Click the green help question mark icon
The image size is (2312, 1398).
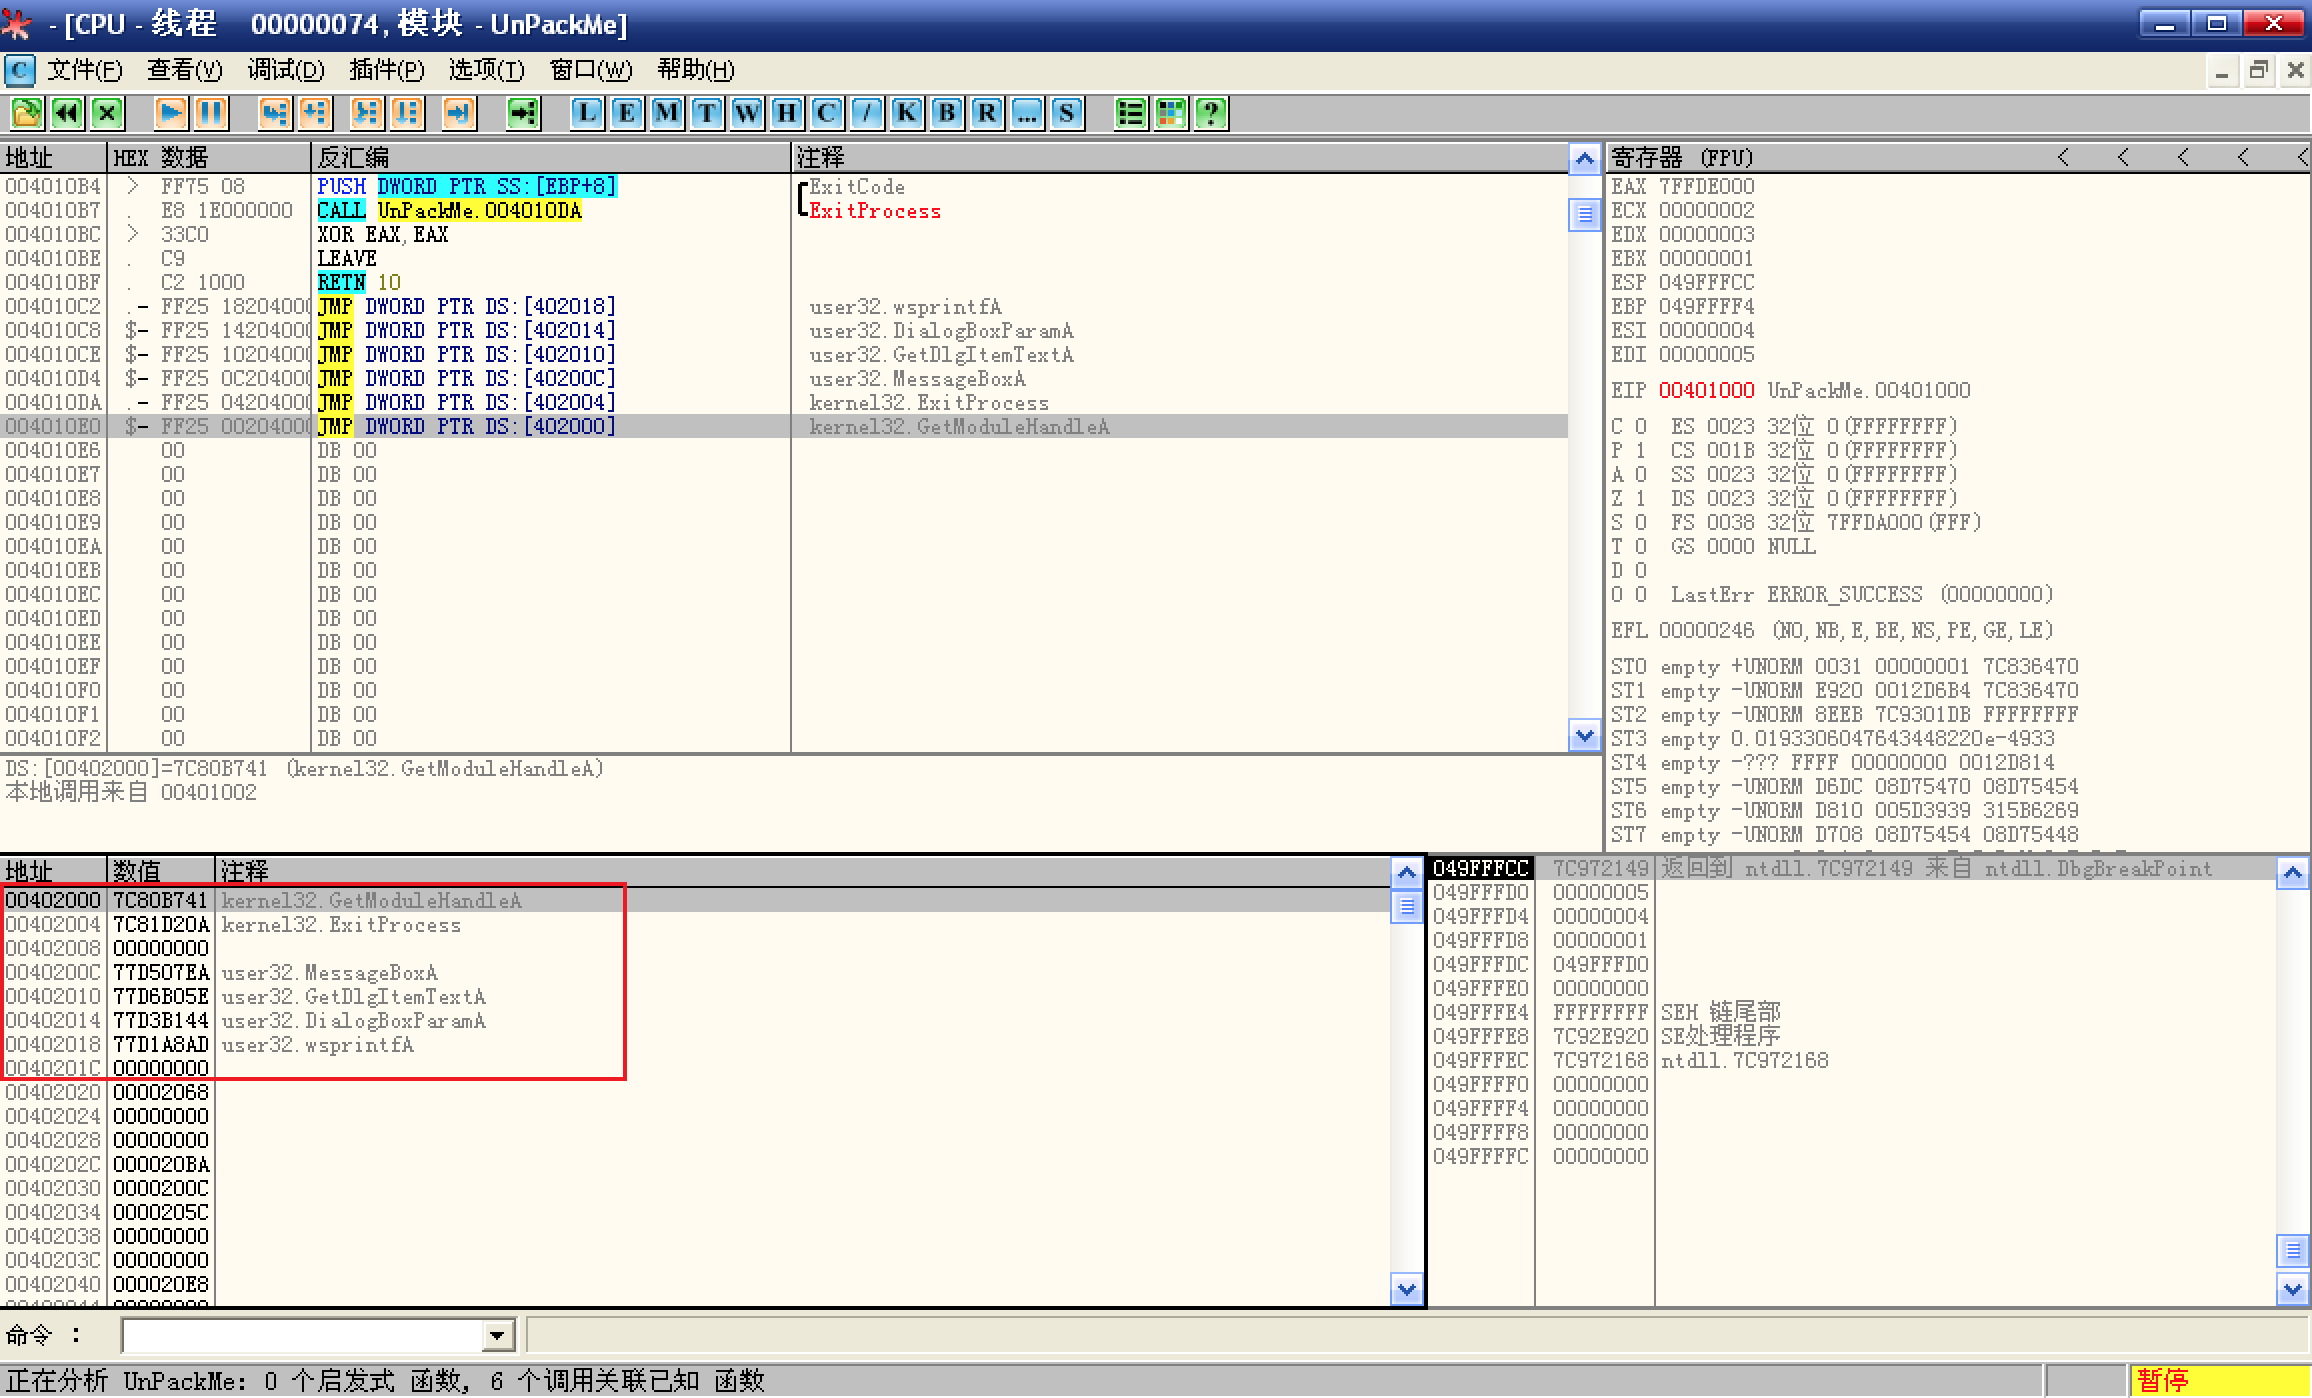pos(1211,113)
